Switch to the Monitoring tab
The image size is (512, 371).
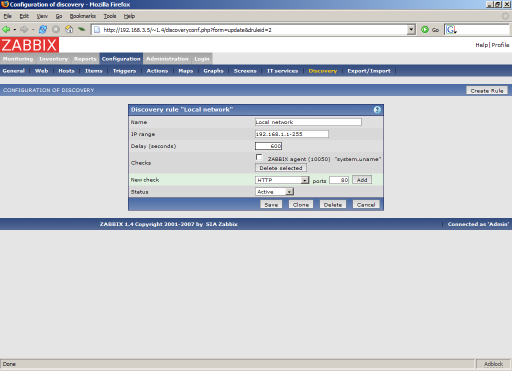[18, 59]
